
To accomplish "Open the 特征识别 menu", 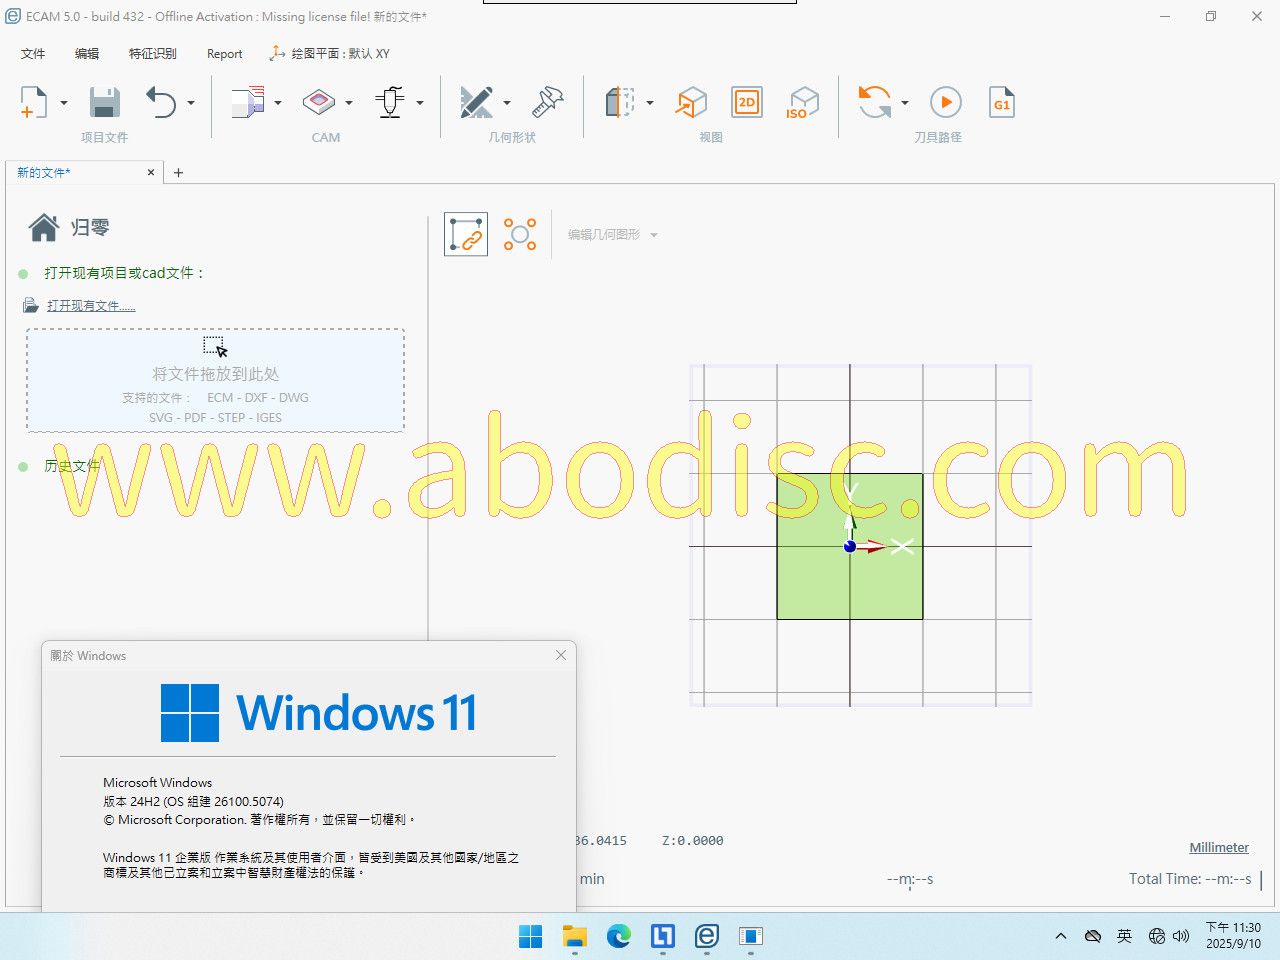I will tap(152, 54).
